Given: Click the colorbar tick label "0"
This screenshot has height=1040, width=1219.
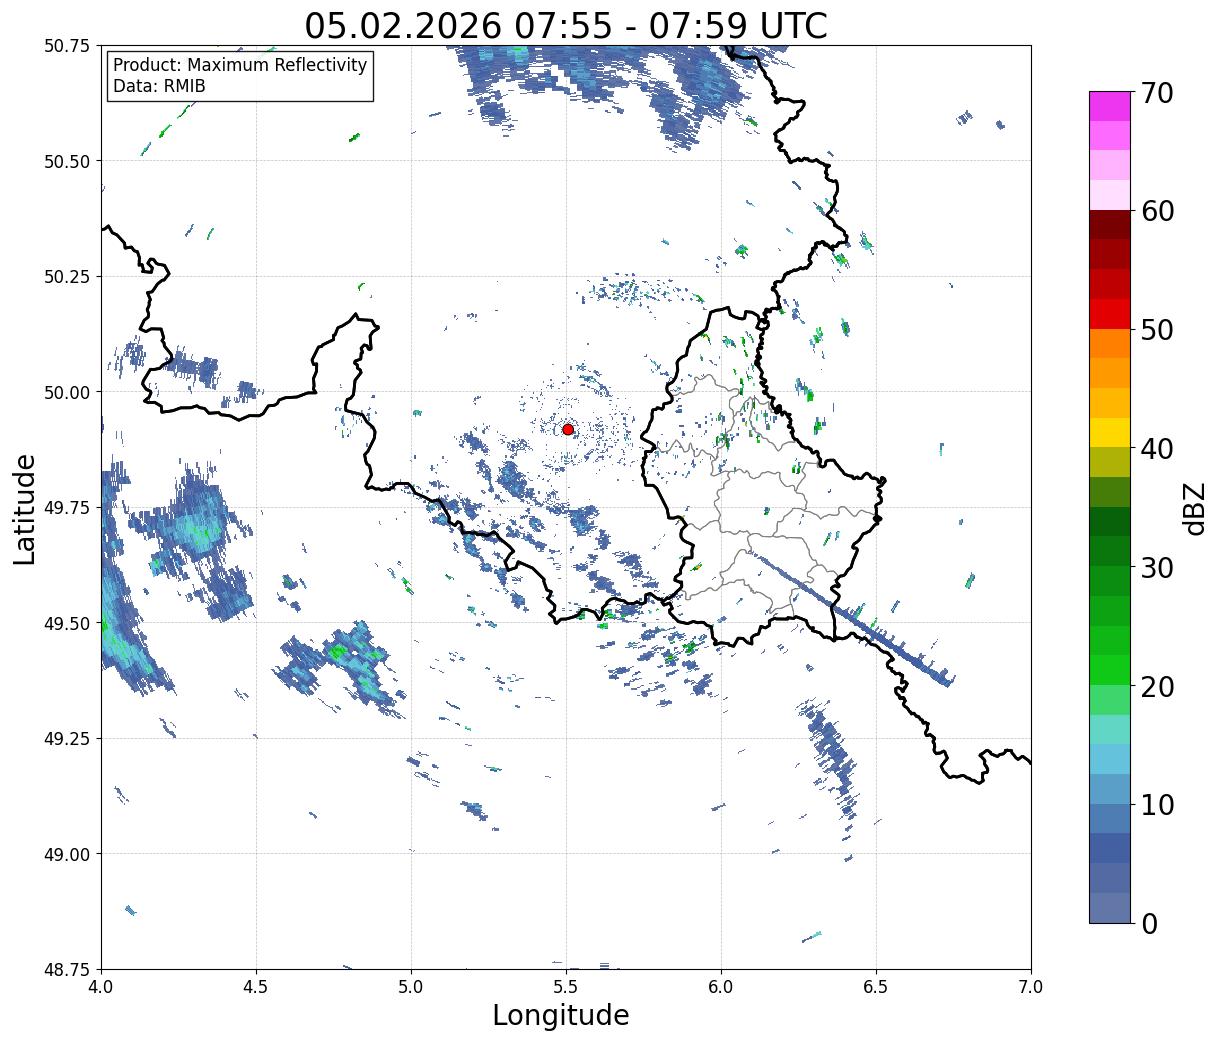Looking at the screenshot, I should click(x=1148, y=923).
